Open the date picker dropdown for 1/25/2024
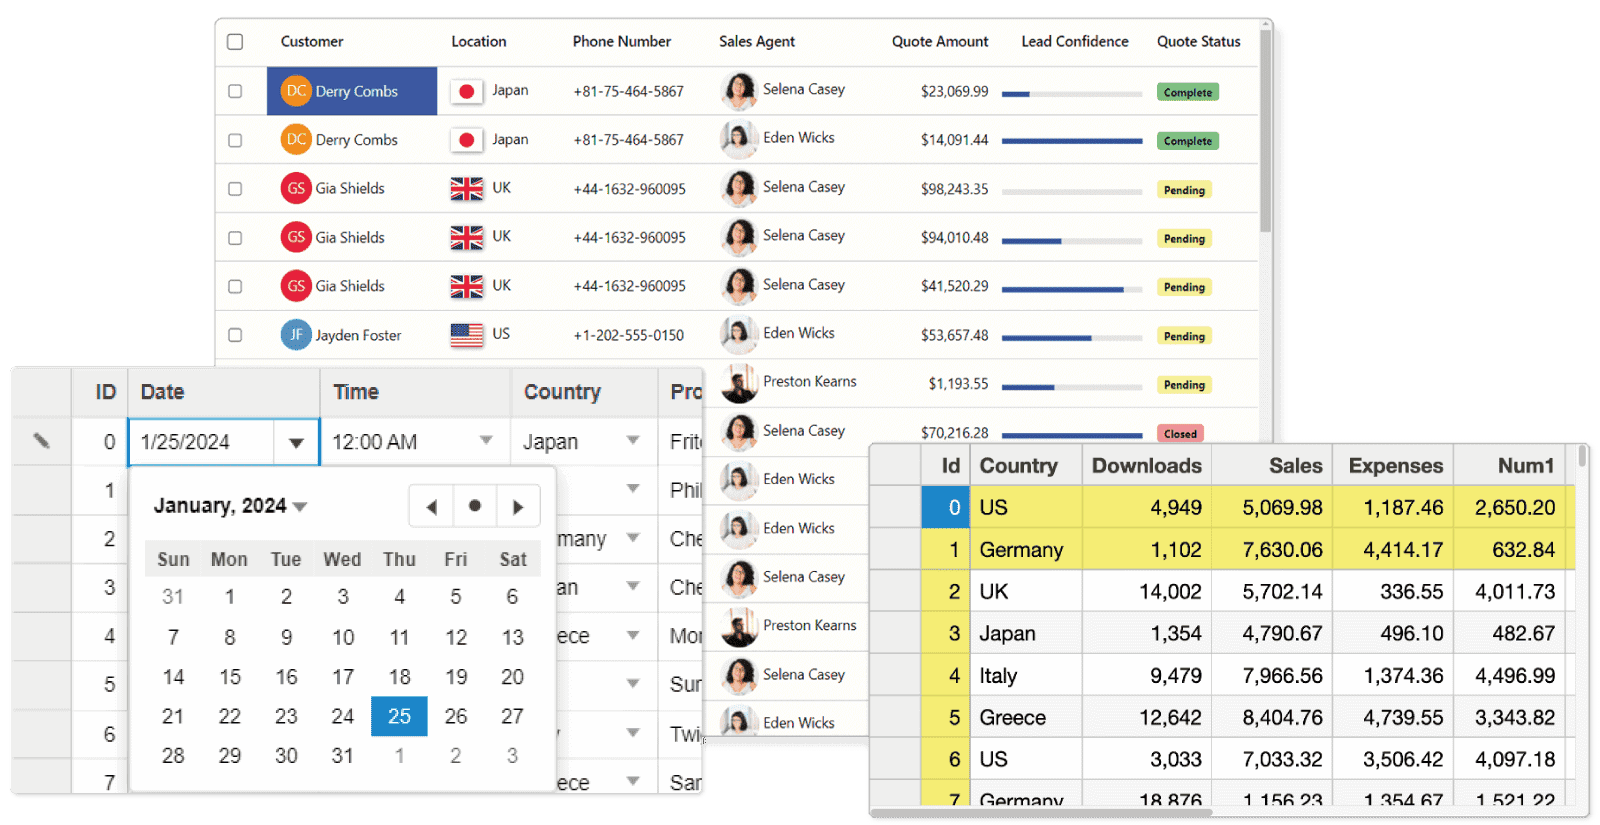This screenshot has width=1600, height=825. 296,442
